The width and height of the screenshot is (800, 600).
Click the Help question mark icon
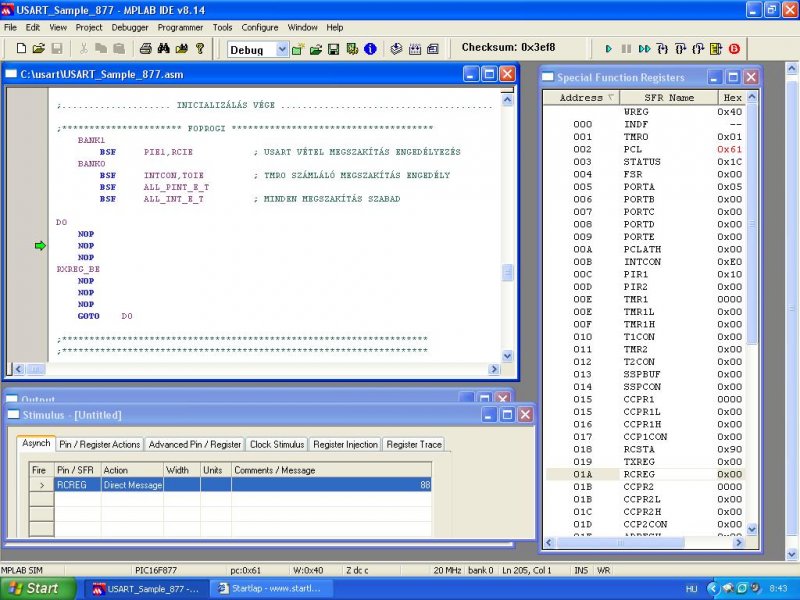coord(200,48)
